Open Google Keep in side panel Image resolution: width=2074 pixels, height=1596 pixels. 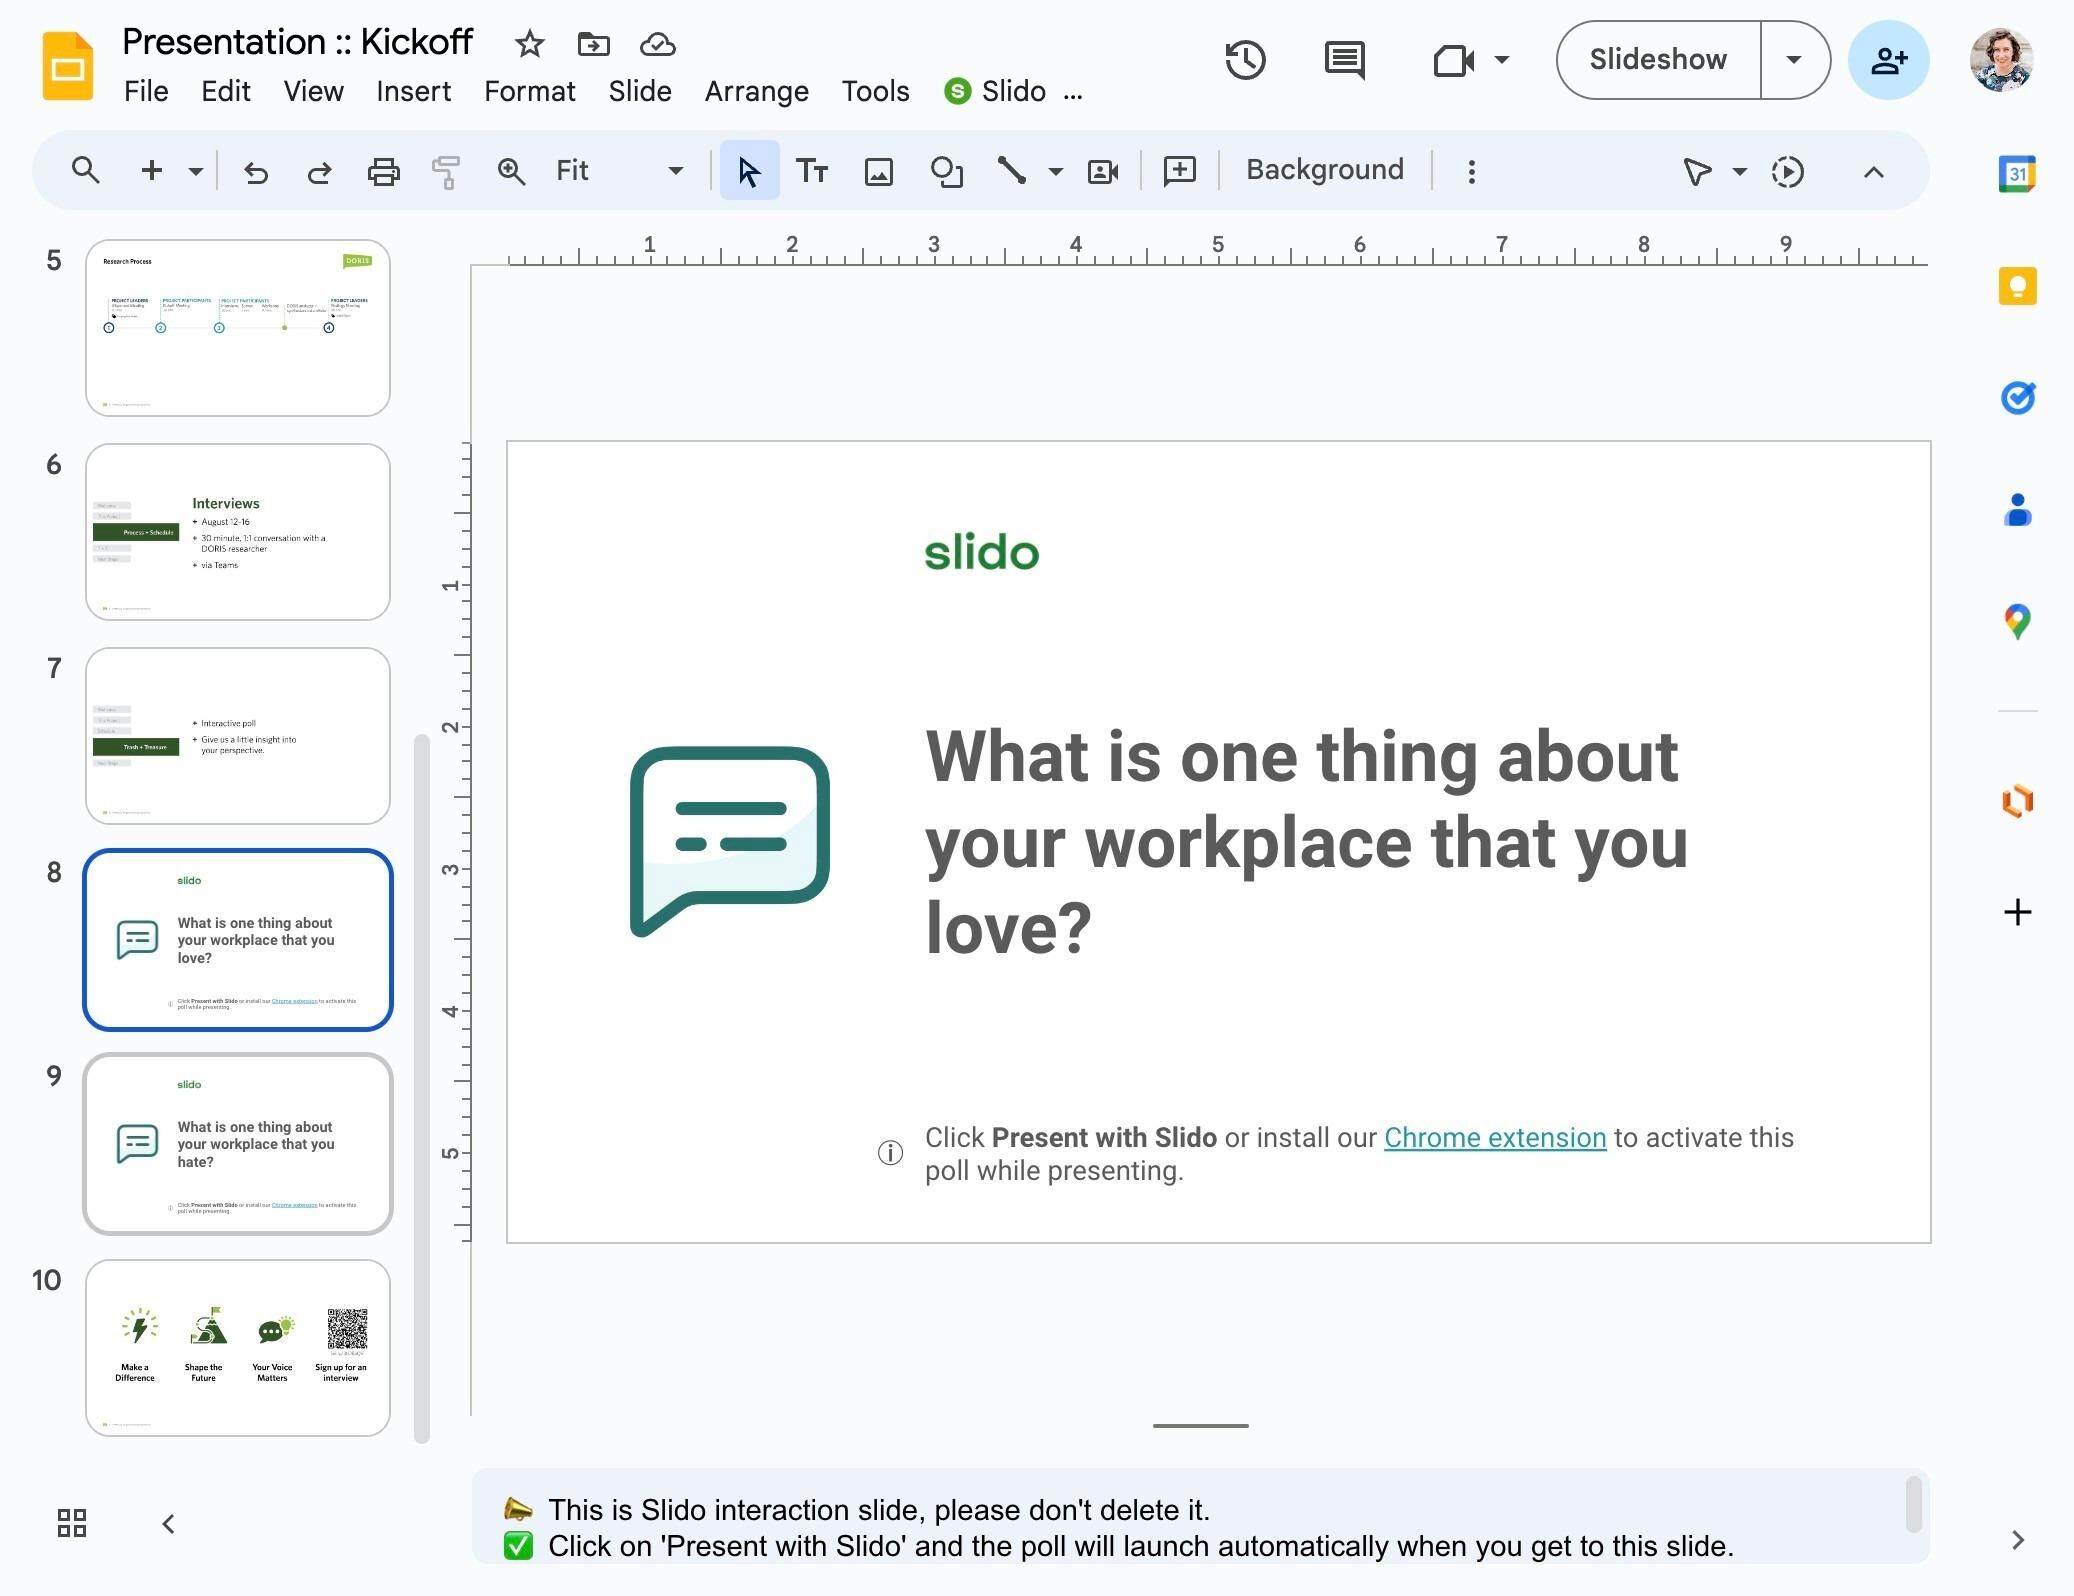click(x=2017, y=287)
